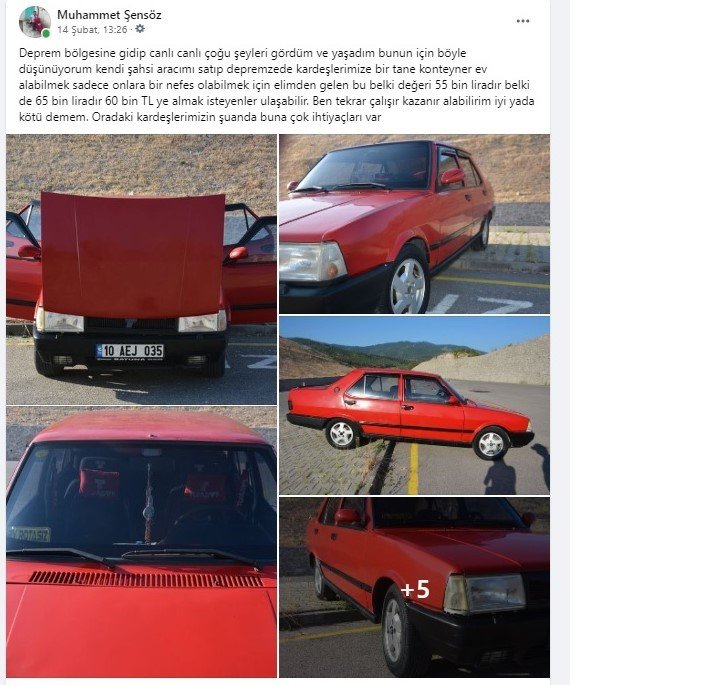Open the post timestamp 14 Şubat, 13:26
The width and height of the screenshot is (702, 685).
92,30
